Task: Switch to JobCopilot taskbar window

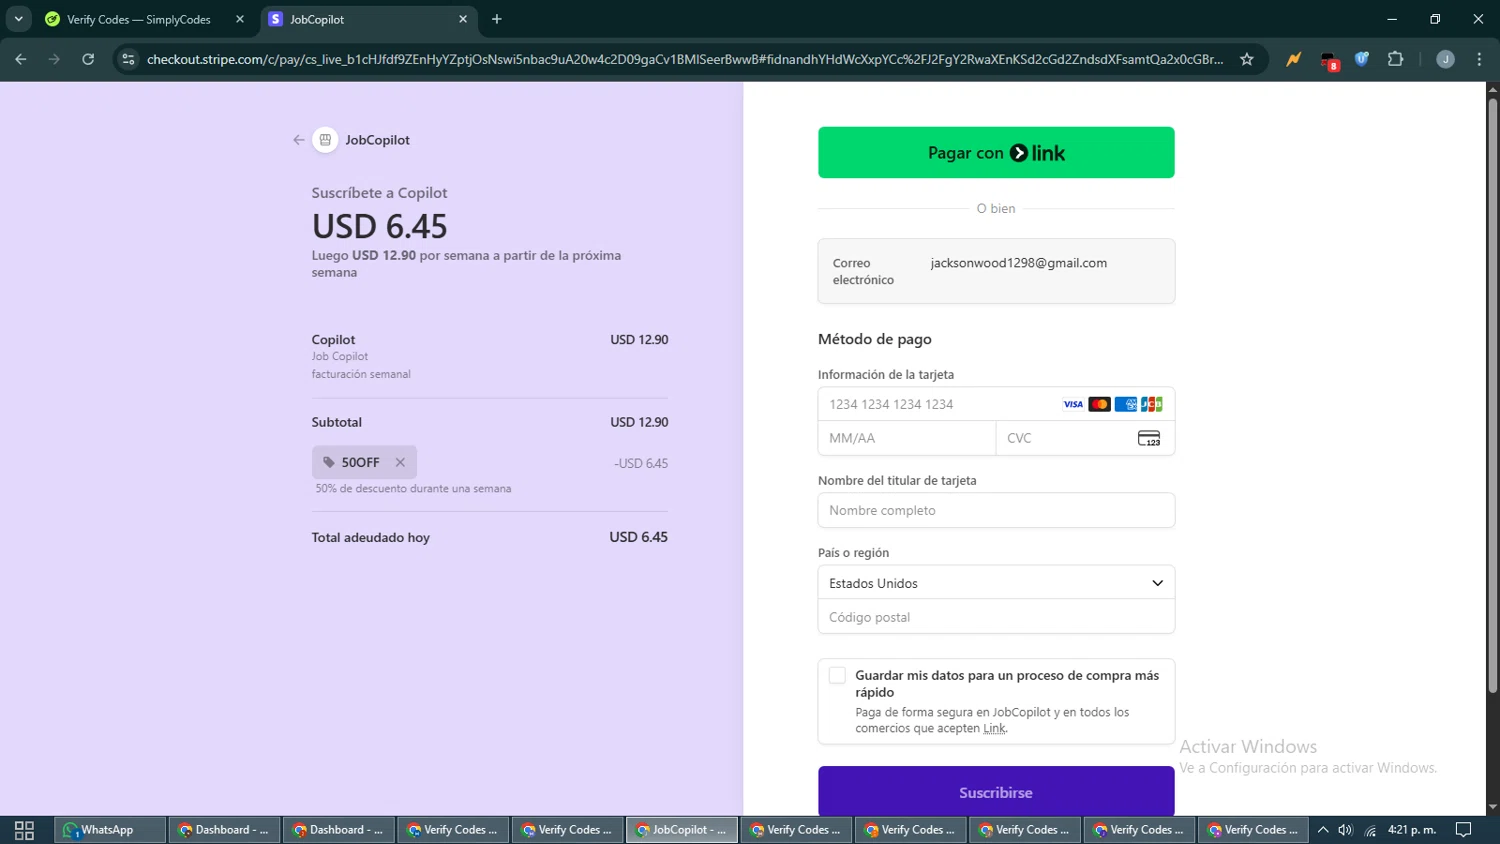Action: click(x=681, y=830)
